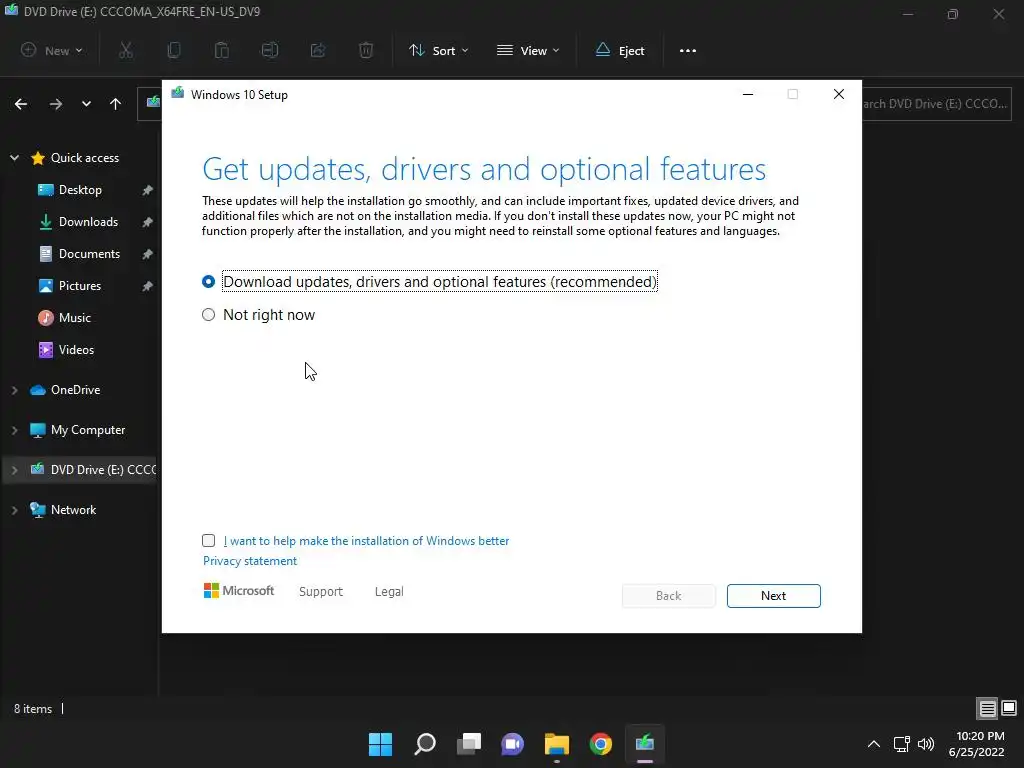Expand the My Computer node
This screenshot has height=768, width=1024.
click(x=14, y=430)
